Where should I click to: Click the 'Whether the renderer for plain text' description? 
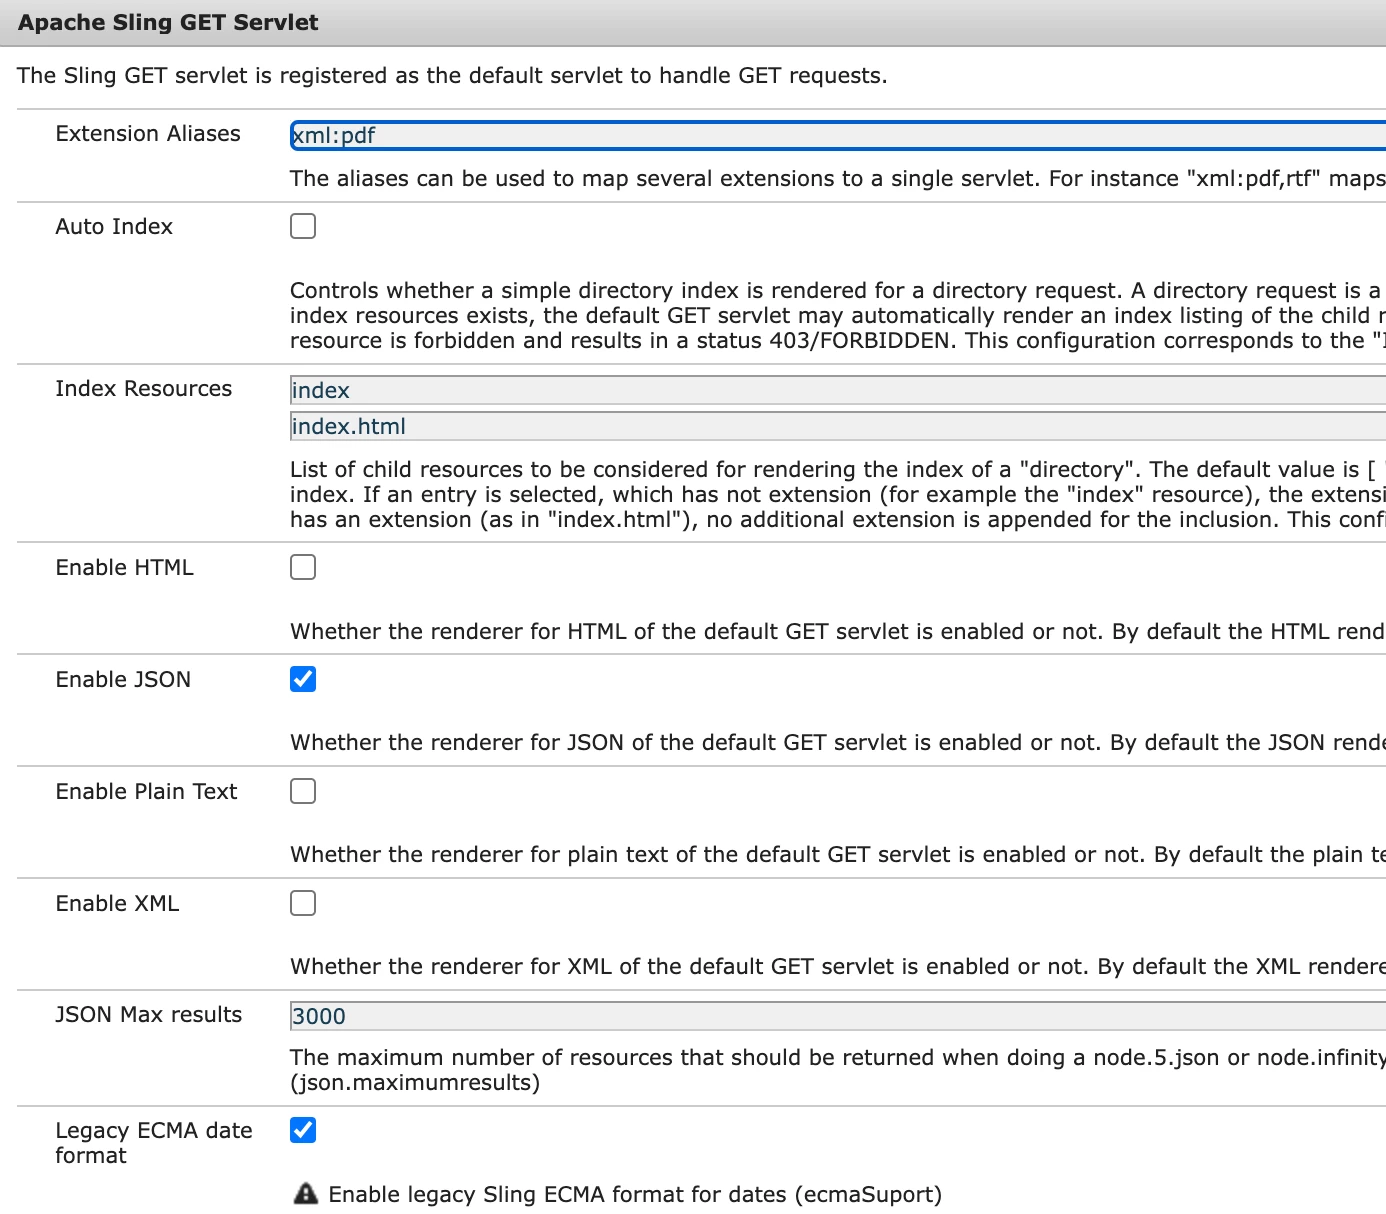point(838,855)
